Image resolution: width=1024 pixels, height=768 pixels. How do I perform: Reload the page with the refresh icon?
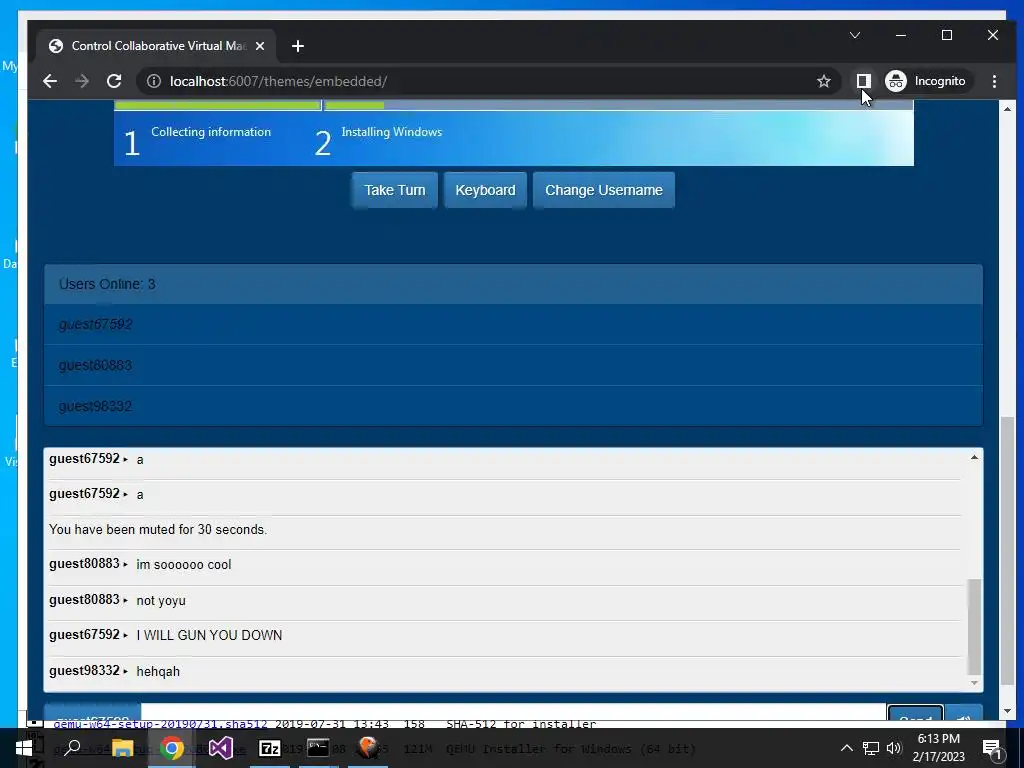click(x=114, y=81)
